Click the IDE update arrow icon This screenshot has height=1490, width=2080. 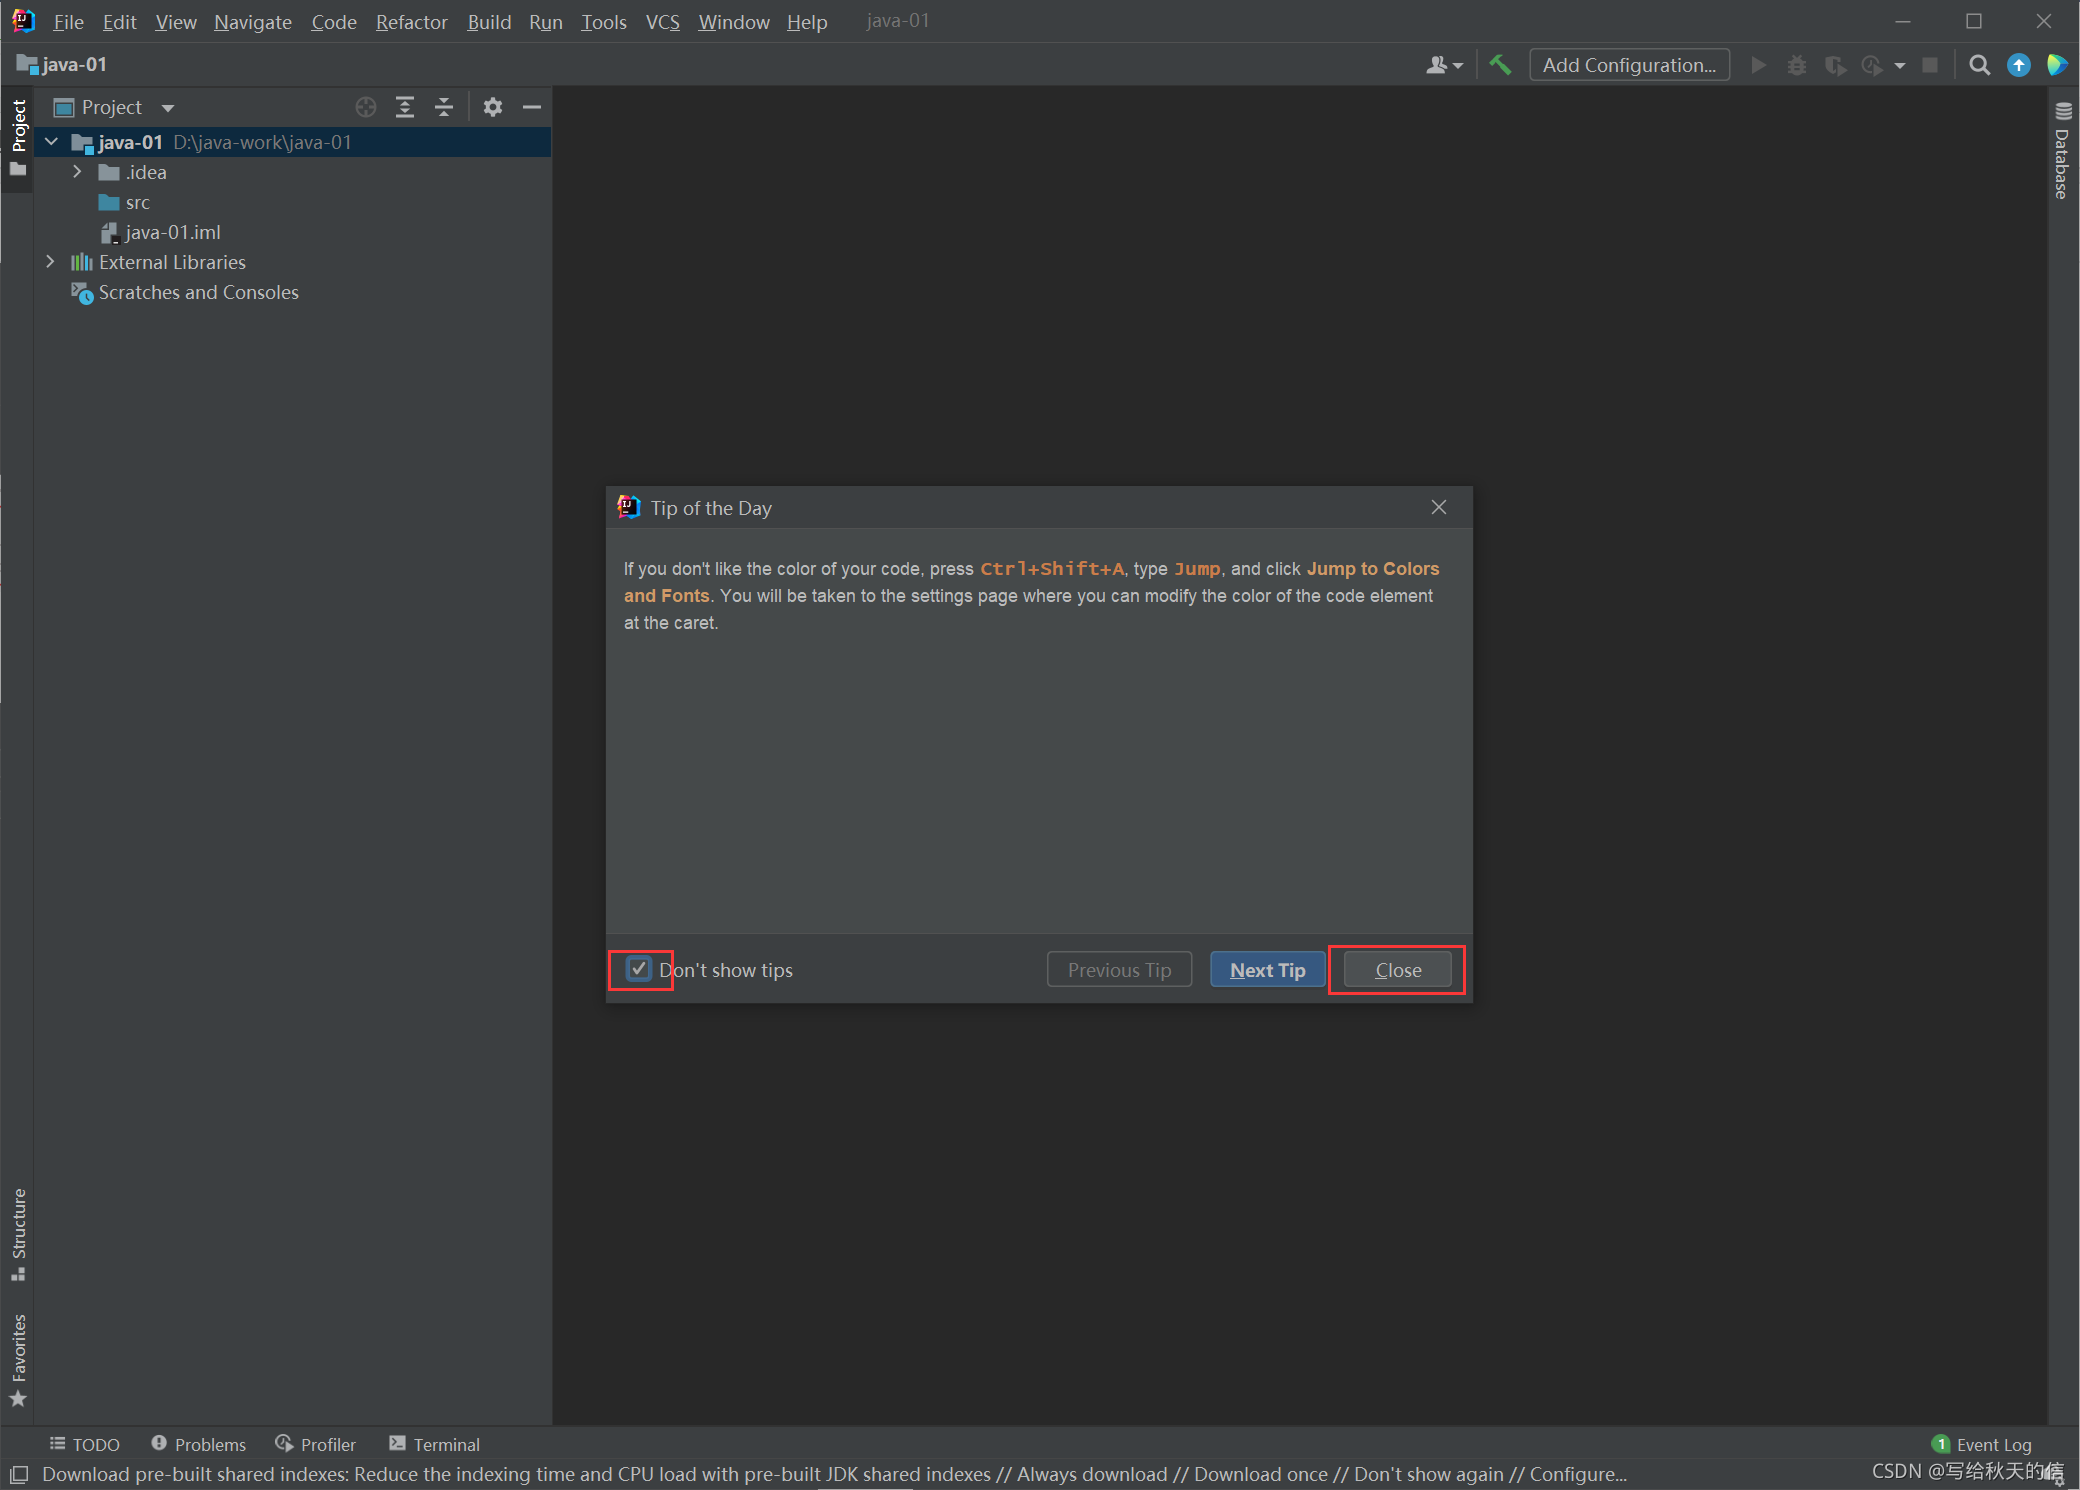click(2018, 65)
